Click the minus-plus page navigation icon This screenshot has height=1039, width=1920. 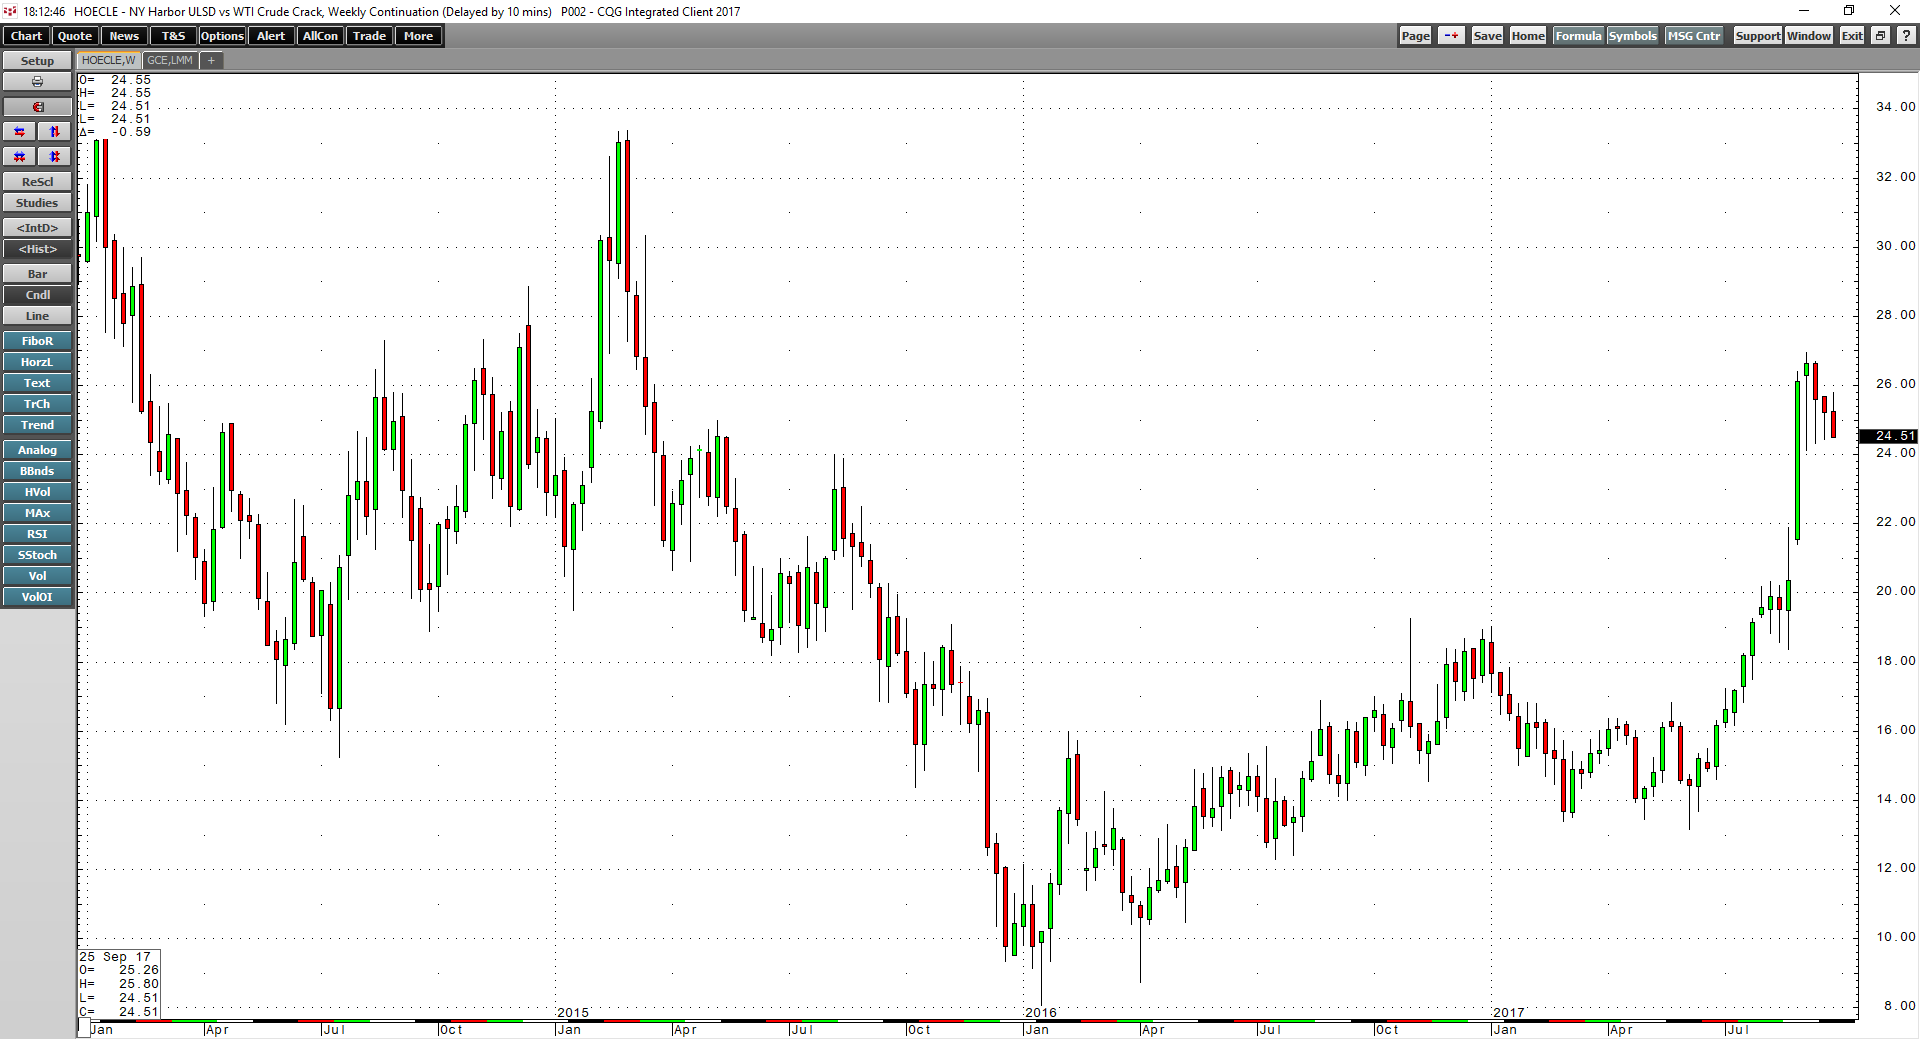click(1451, 36)
